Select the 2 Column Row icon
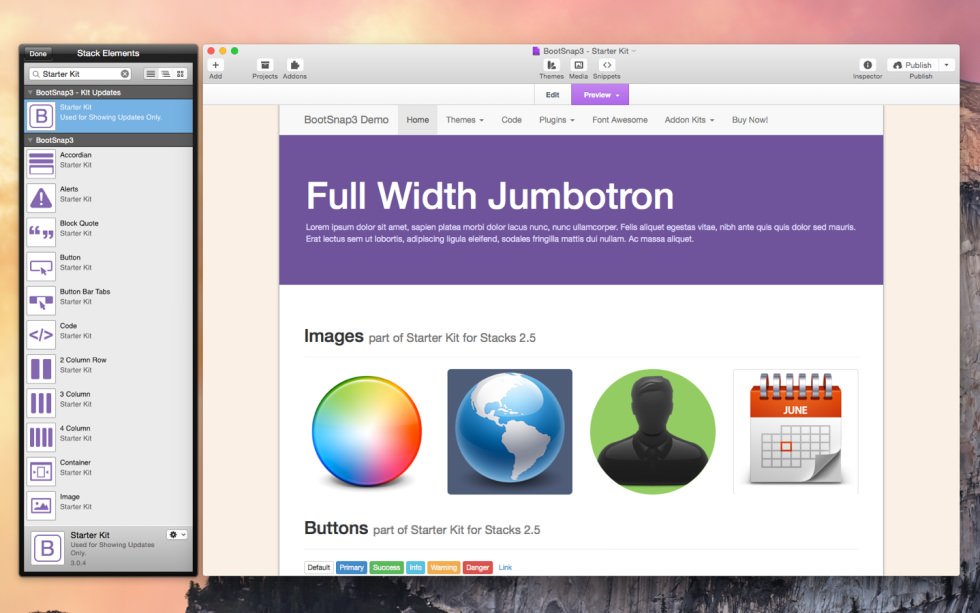Image resolution: width=980 pixels, height=613 pixels. click(x=41, y=369)
